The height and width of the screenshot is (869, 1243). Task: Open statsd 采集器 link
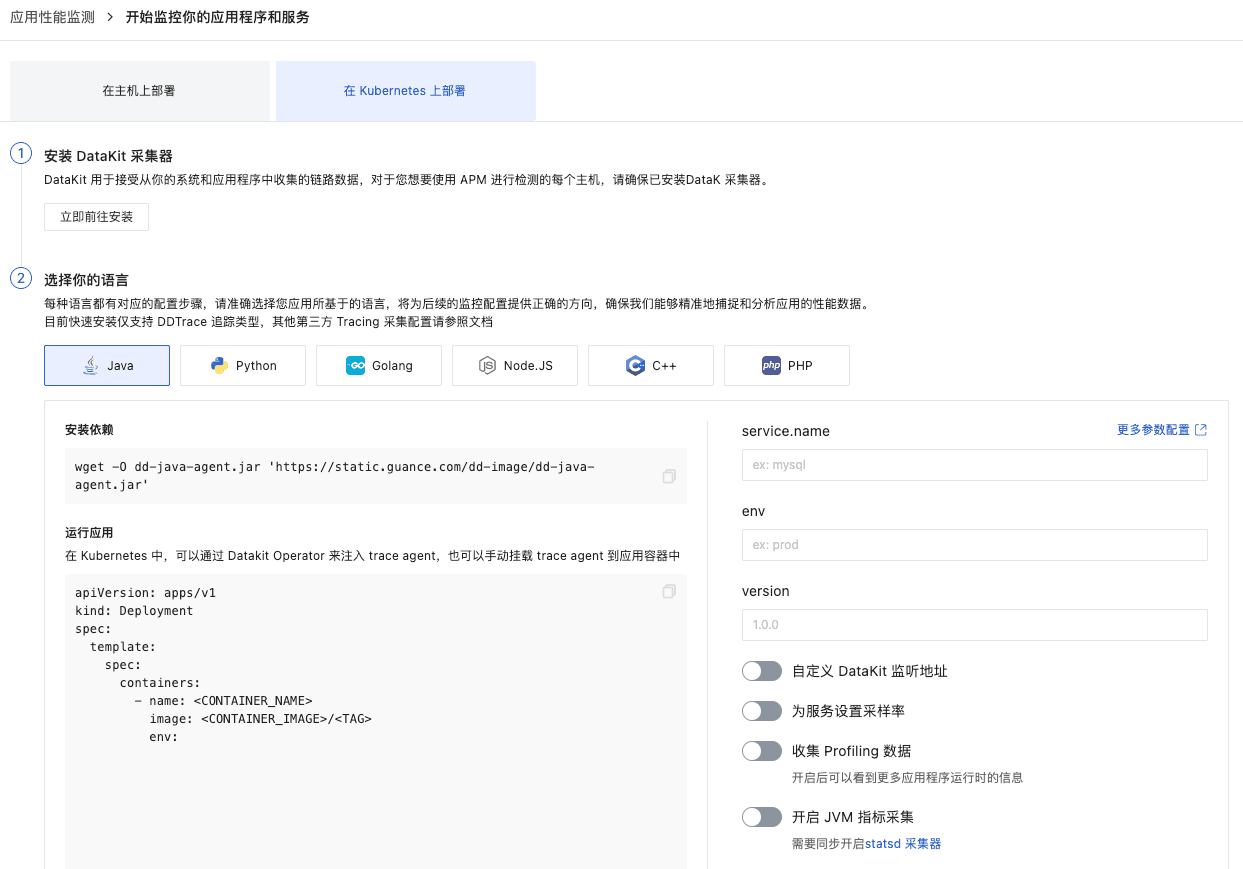click(903, 844)
